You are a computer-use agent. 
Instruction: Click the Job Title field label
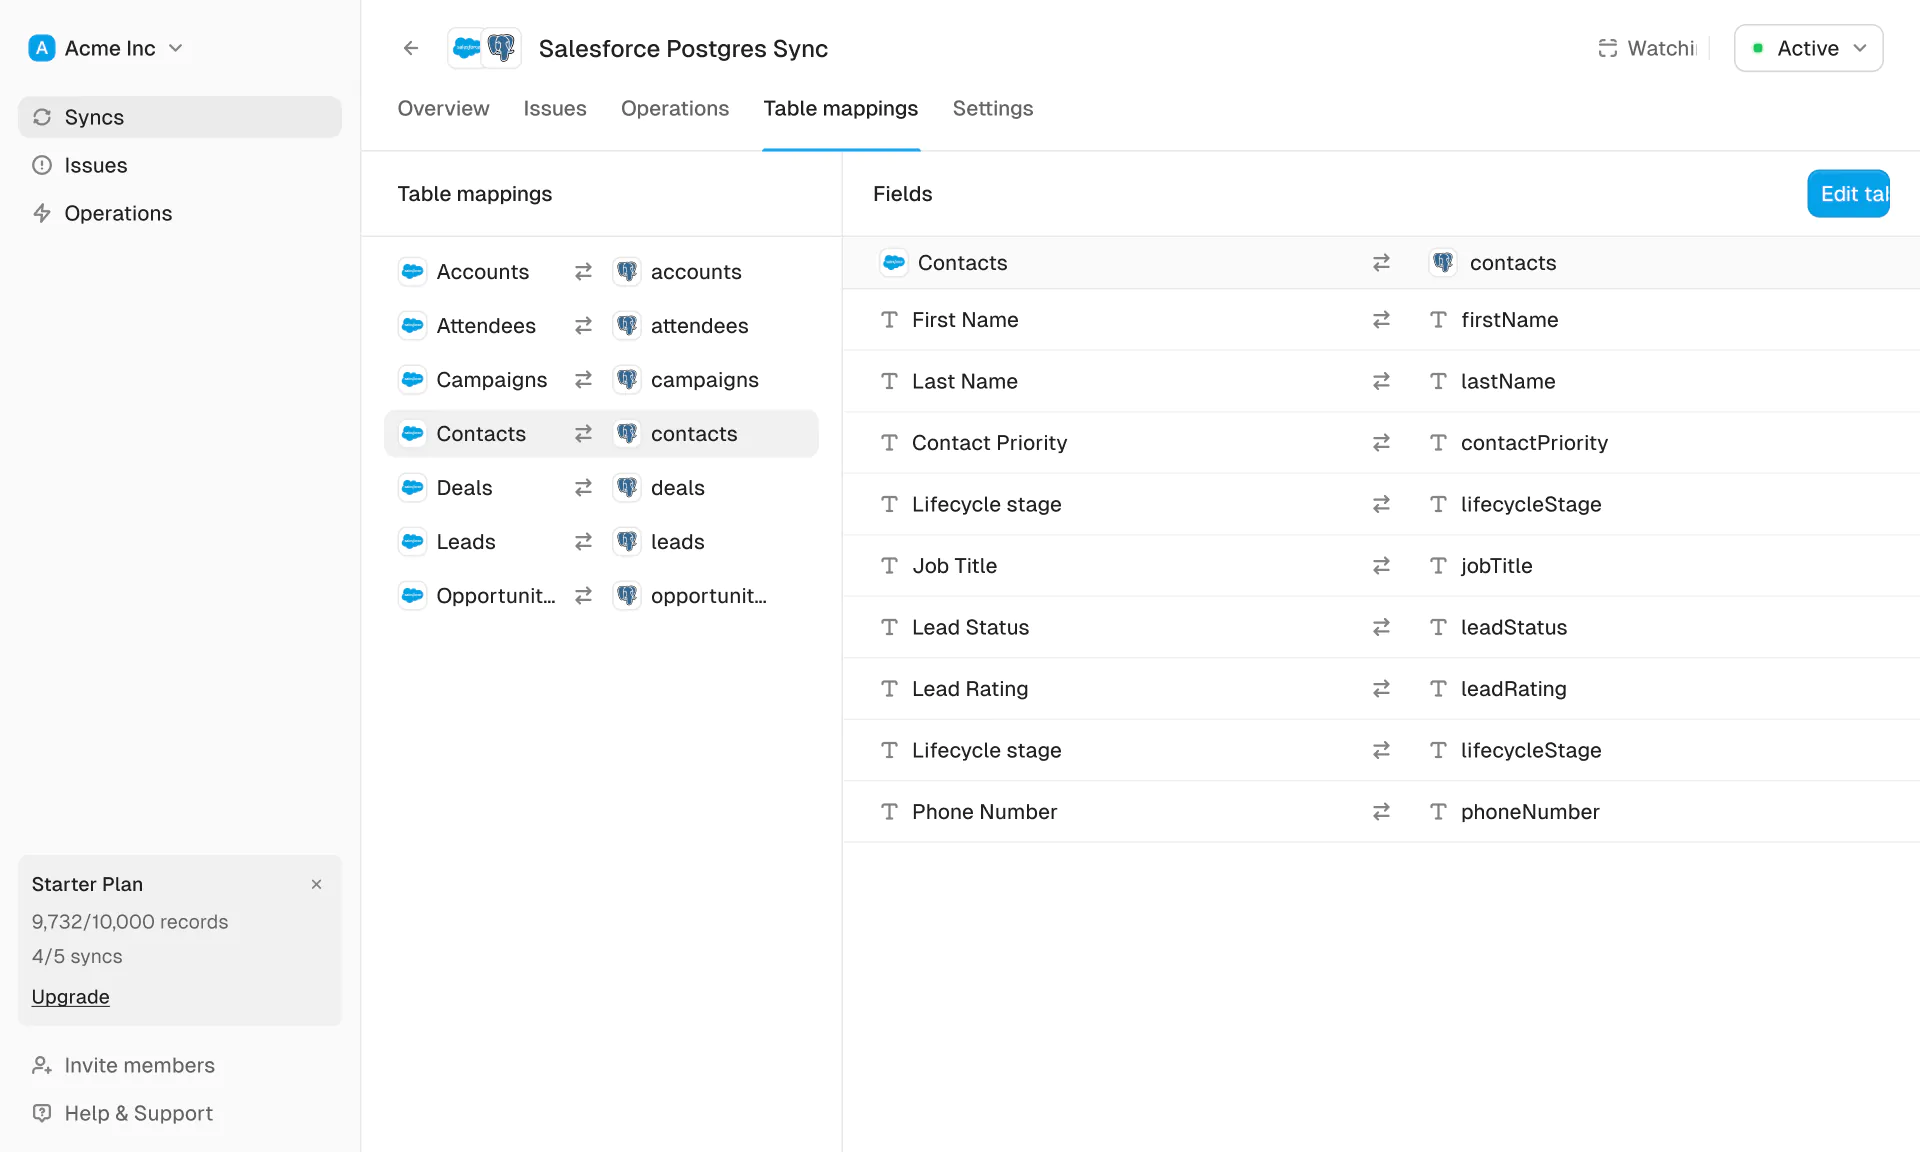pyautogui.click(x=954, y=566)
